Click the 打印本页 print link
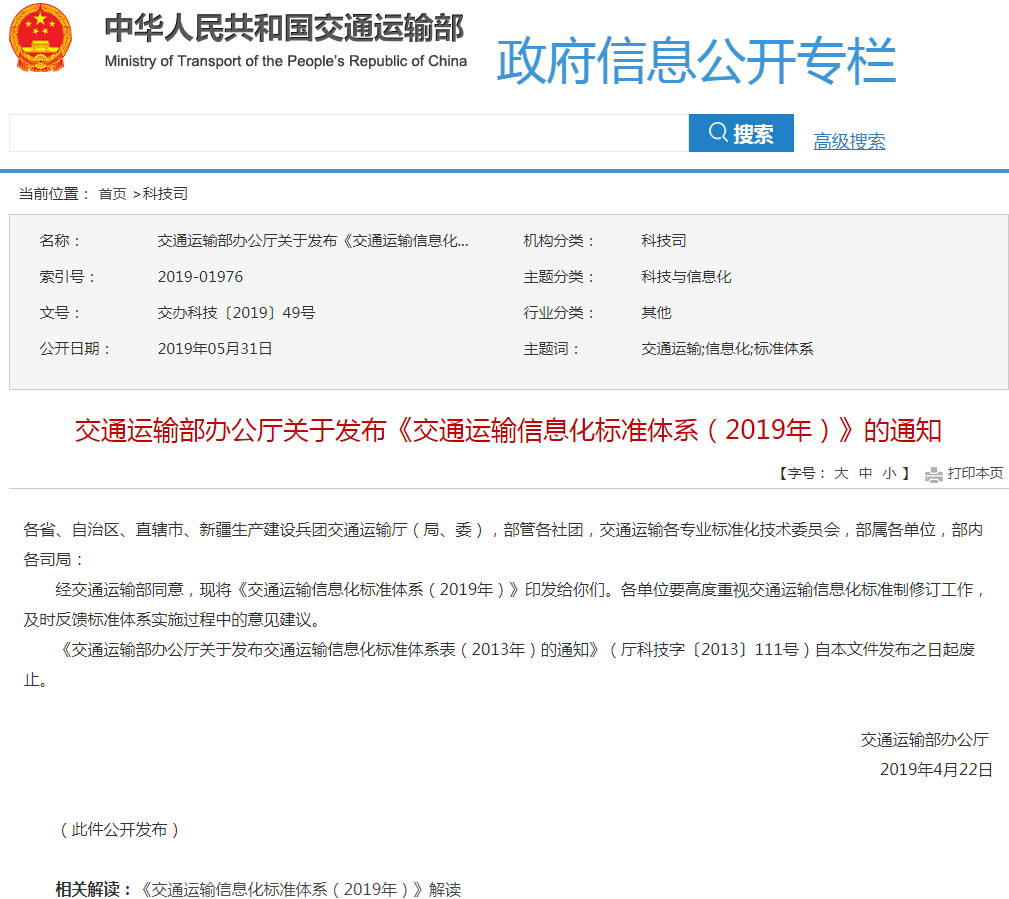The image size is (1009, 899). (x=975, y=474)
